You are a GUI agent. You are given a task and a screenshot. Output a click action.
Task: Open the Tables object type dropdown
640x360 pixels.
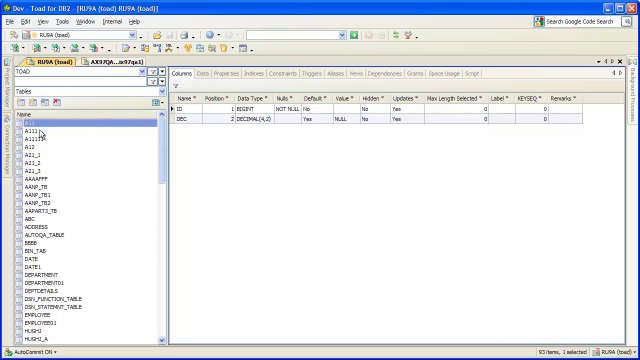click(162, 91)
